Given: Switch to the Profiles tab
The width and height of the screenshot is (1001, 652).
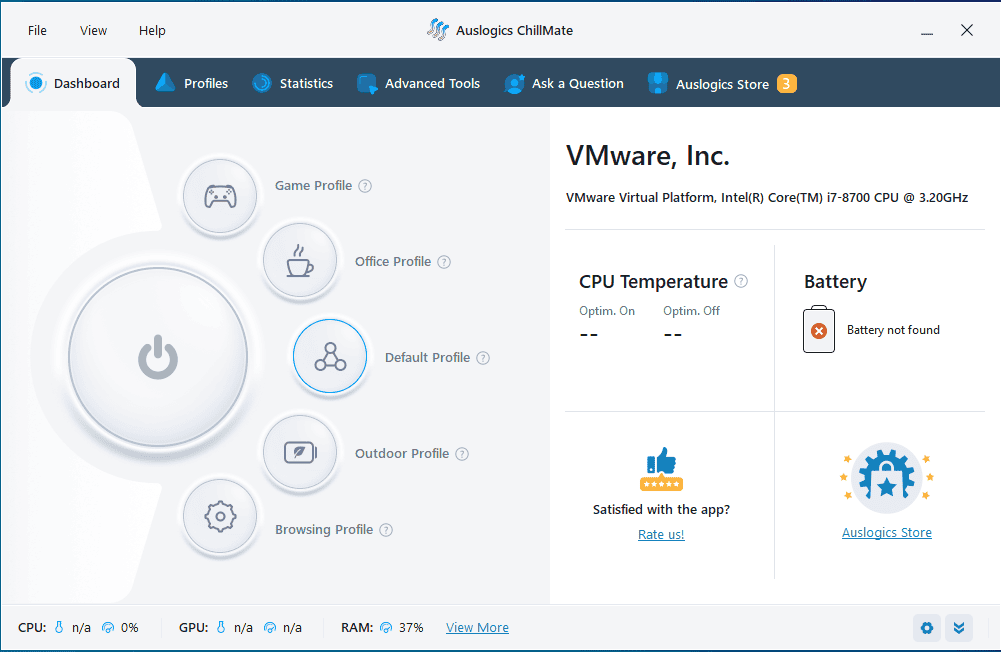Looking at the screenshot, I should [x=192, y=83].
